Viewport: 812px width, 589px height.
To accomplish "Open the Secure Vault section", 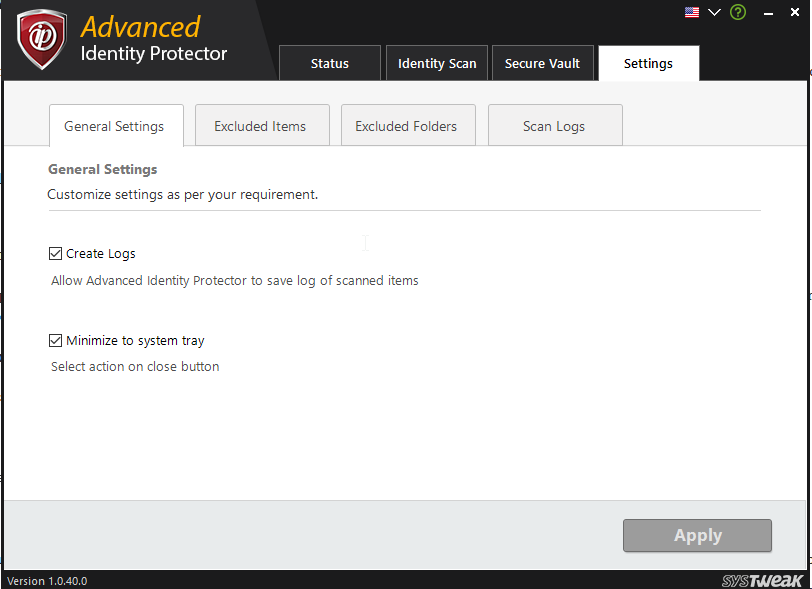I will 542,62.
